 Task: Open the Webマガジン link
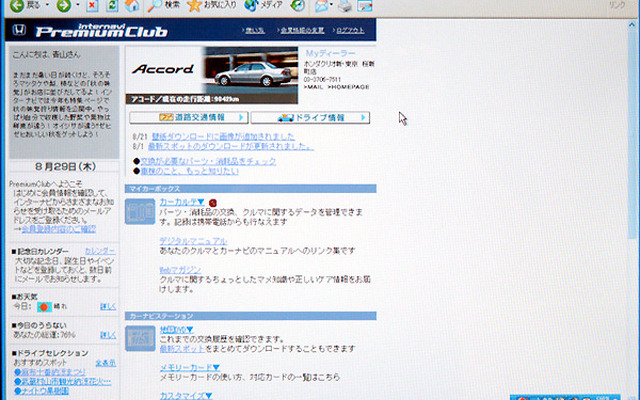click(180, 270)
